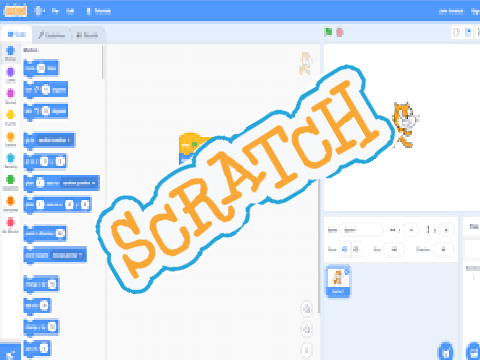
Task: Toggle the show sprite eye button
Action: point(345,249)
